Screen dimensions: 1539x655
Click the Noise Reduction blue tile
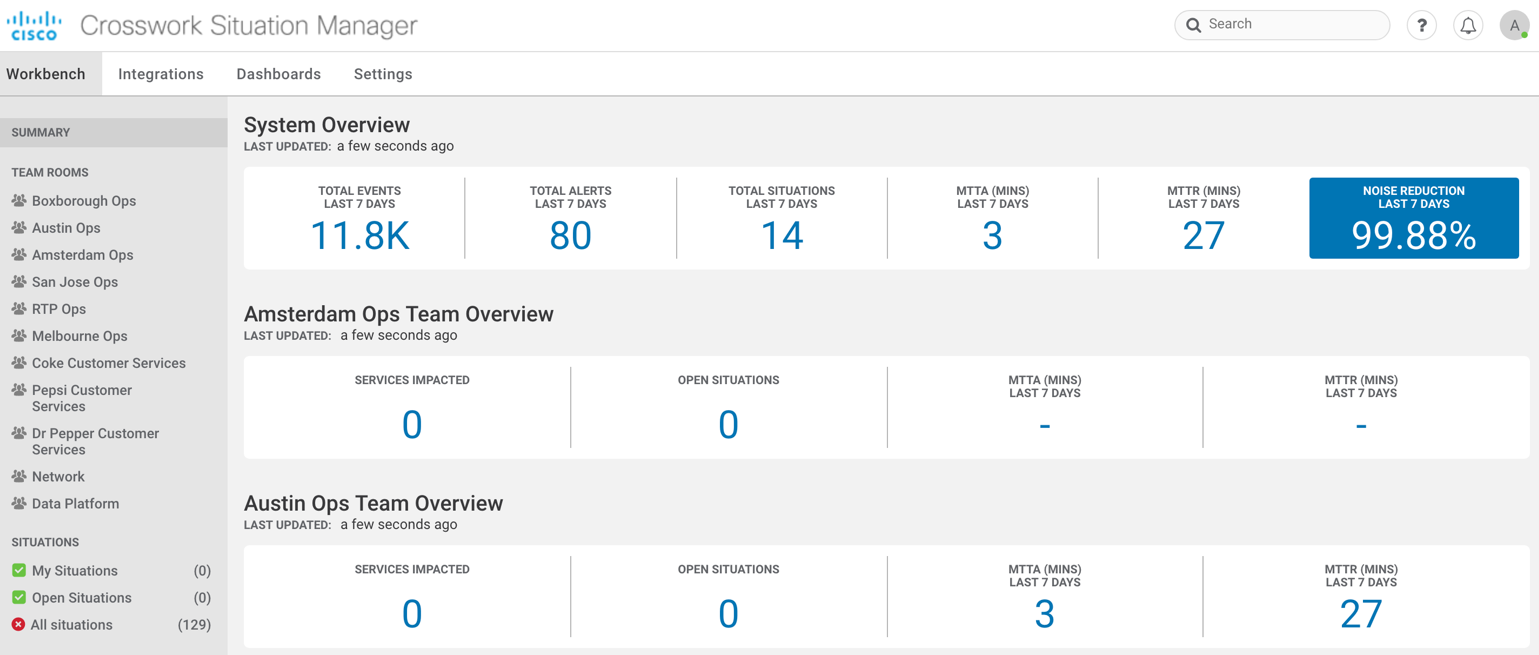[1413, 218]
